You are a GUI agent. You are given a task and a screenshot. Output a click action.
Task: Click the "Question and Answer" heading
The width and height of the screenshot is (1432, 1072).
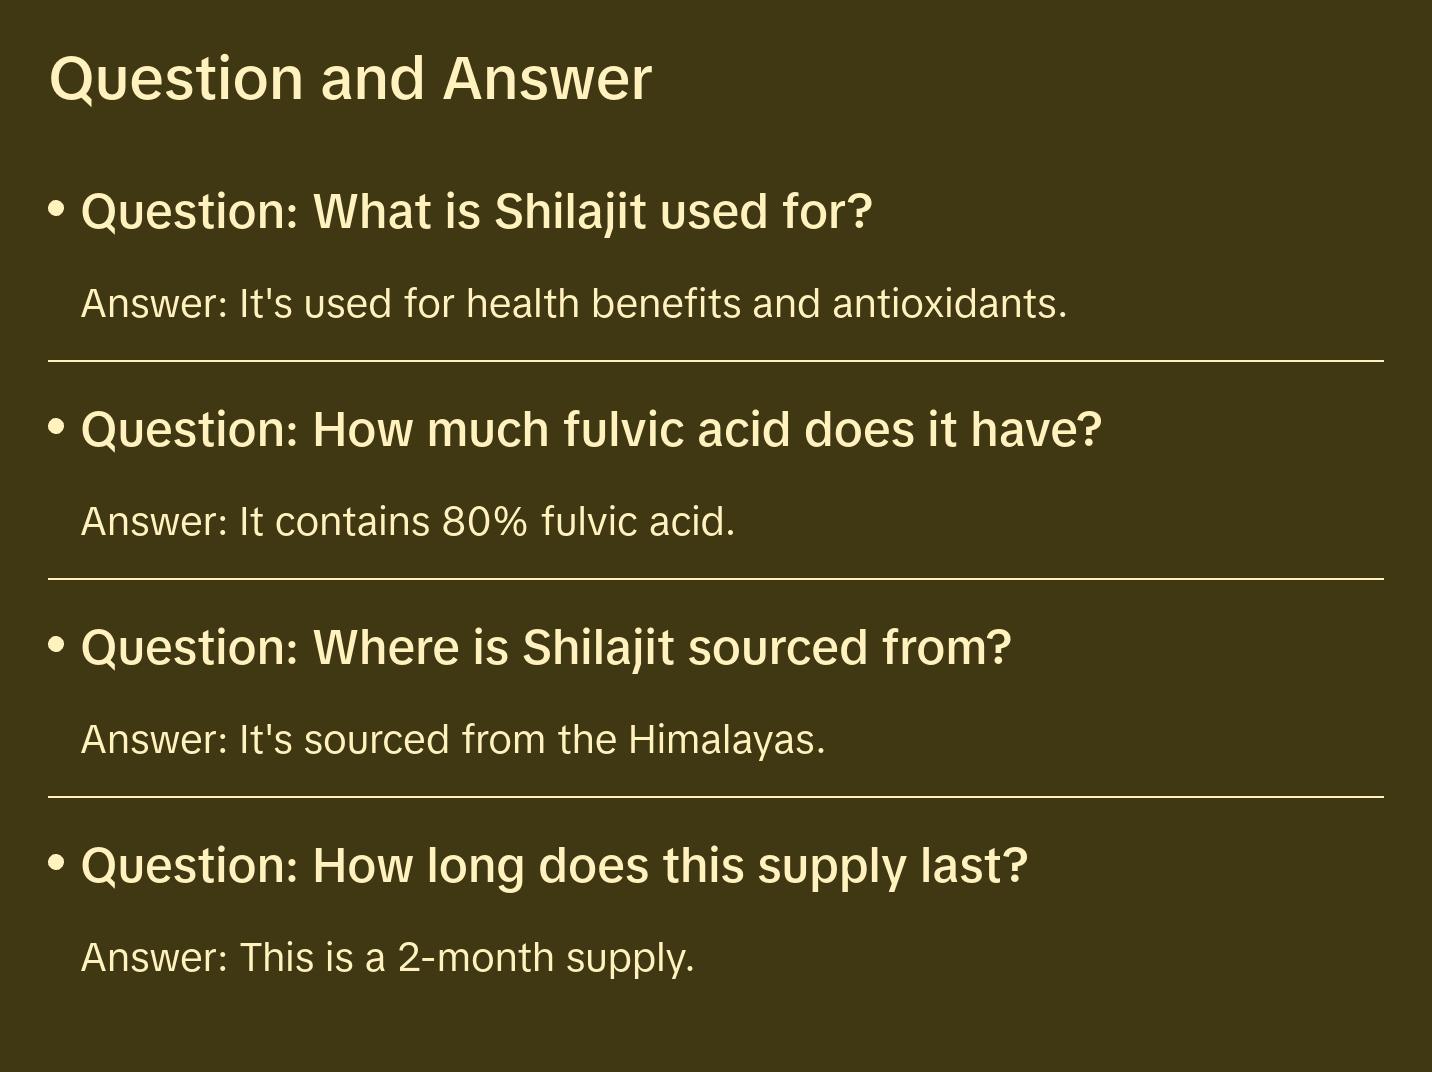(x=350, y=79)
